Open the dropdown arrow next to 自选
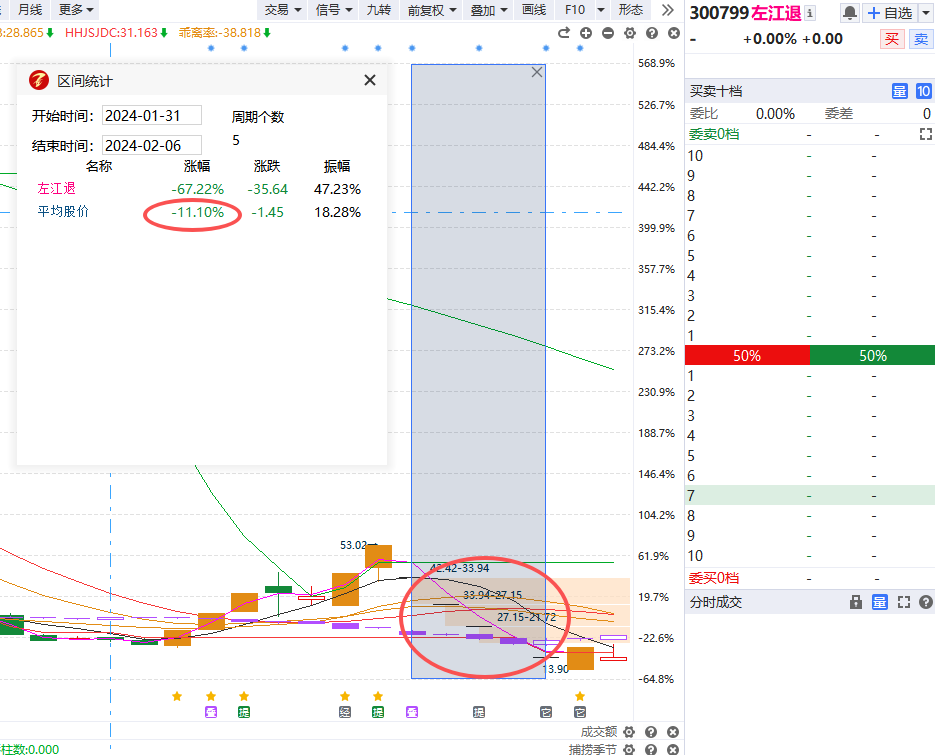Image resolution: width=935 pixels, height=755 pixels. 925,13
